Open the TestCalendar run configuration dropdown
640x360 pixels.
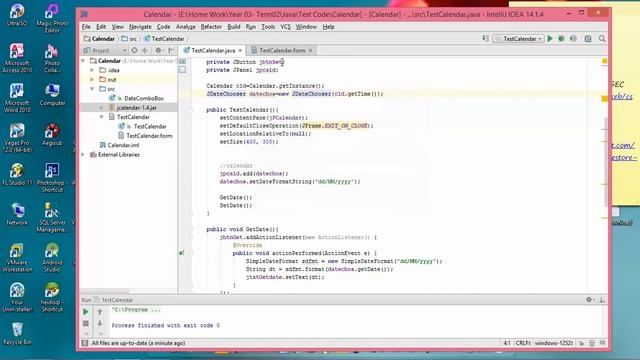pos(518,38)
